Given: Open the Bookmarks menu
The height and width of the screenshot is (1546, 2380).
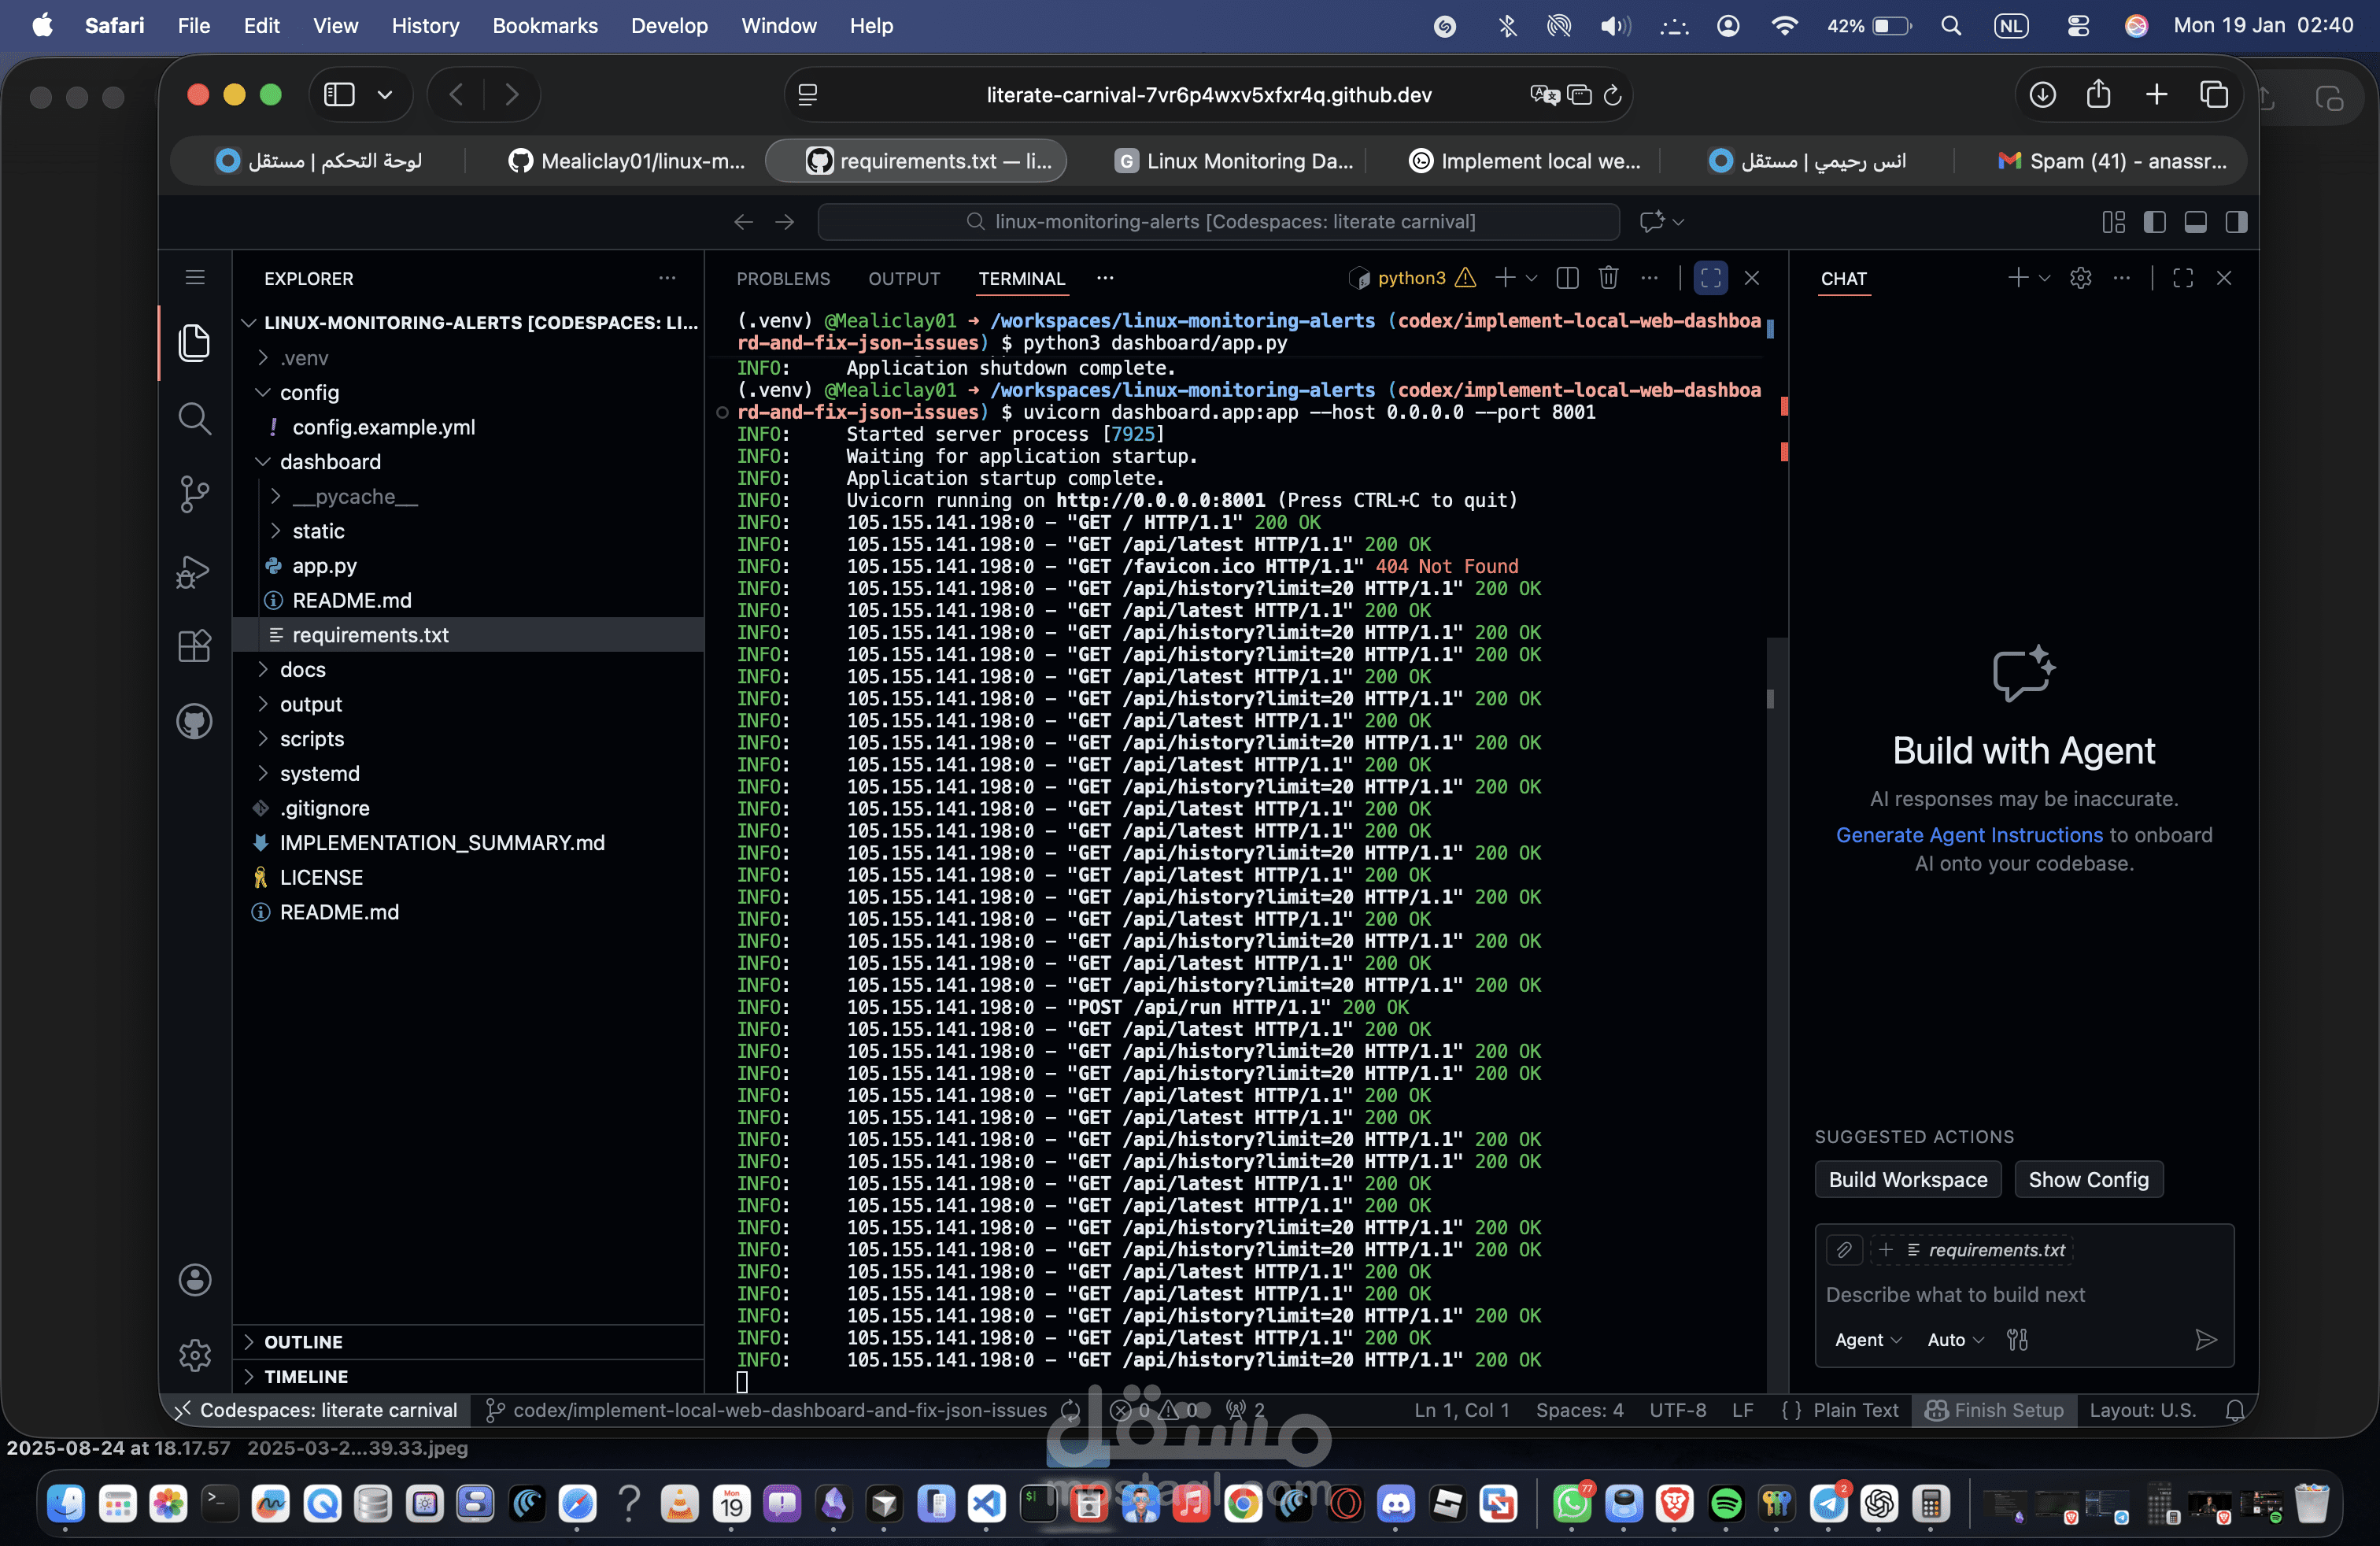Looking at the screenshot, I should click(545, 26).
